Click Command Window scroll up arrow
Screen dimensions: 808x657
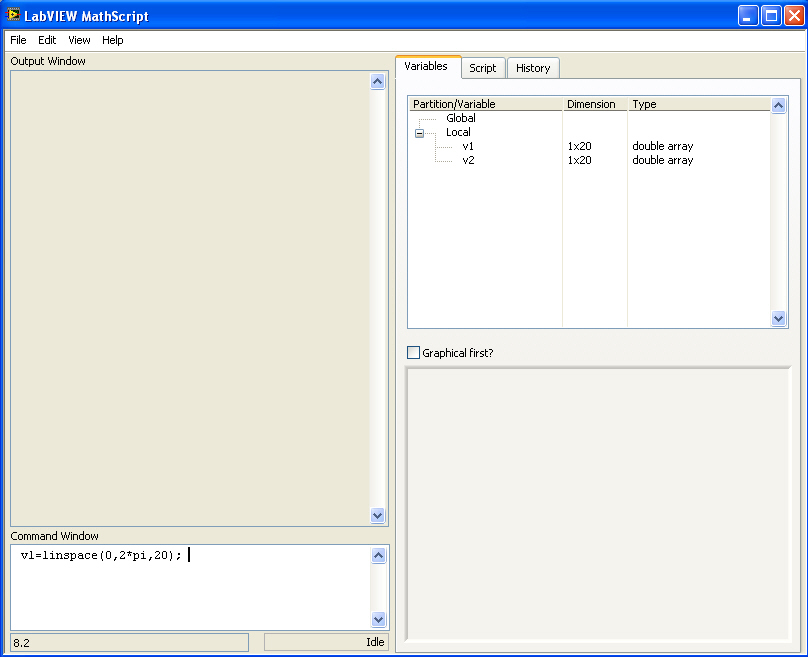pos(378,555)
